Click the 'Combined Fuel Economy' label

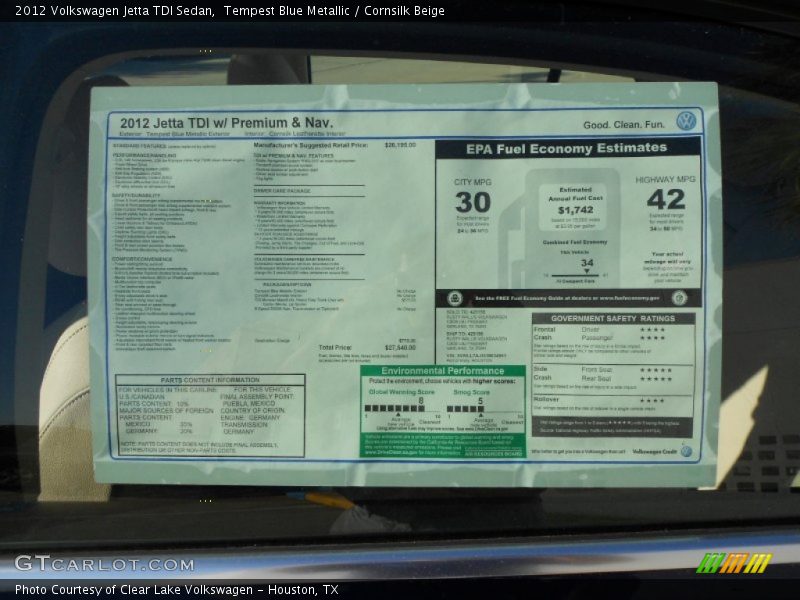[x=575, y=242]
